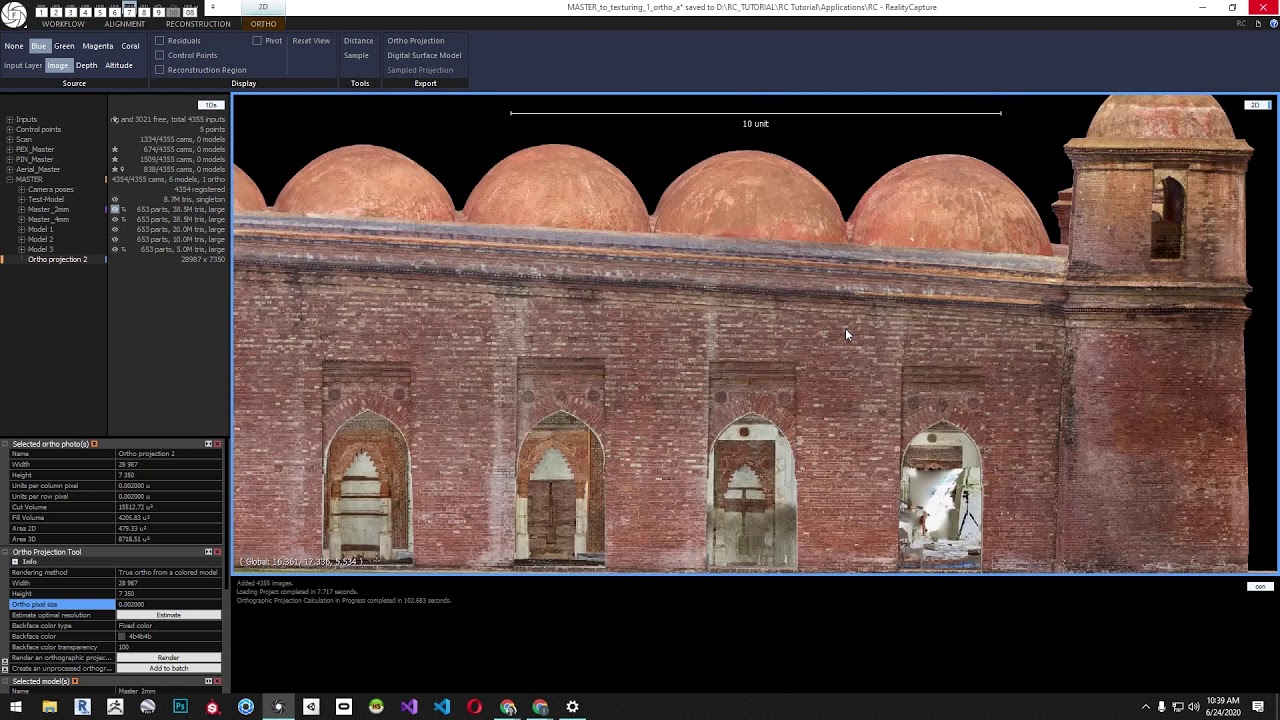Click the star icon on the PIN_Master row
The image size is (1280, 720).
(x=114, y=159)
